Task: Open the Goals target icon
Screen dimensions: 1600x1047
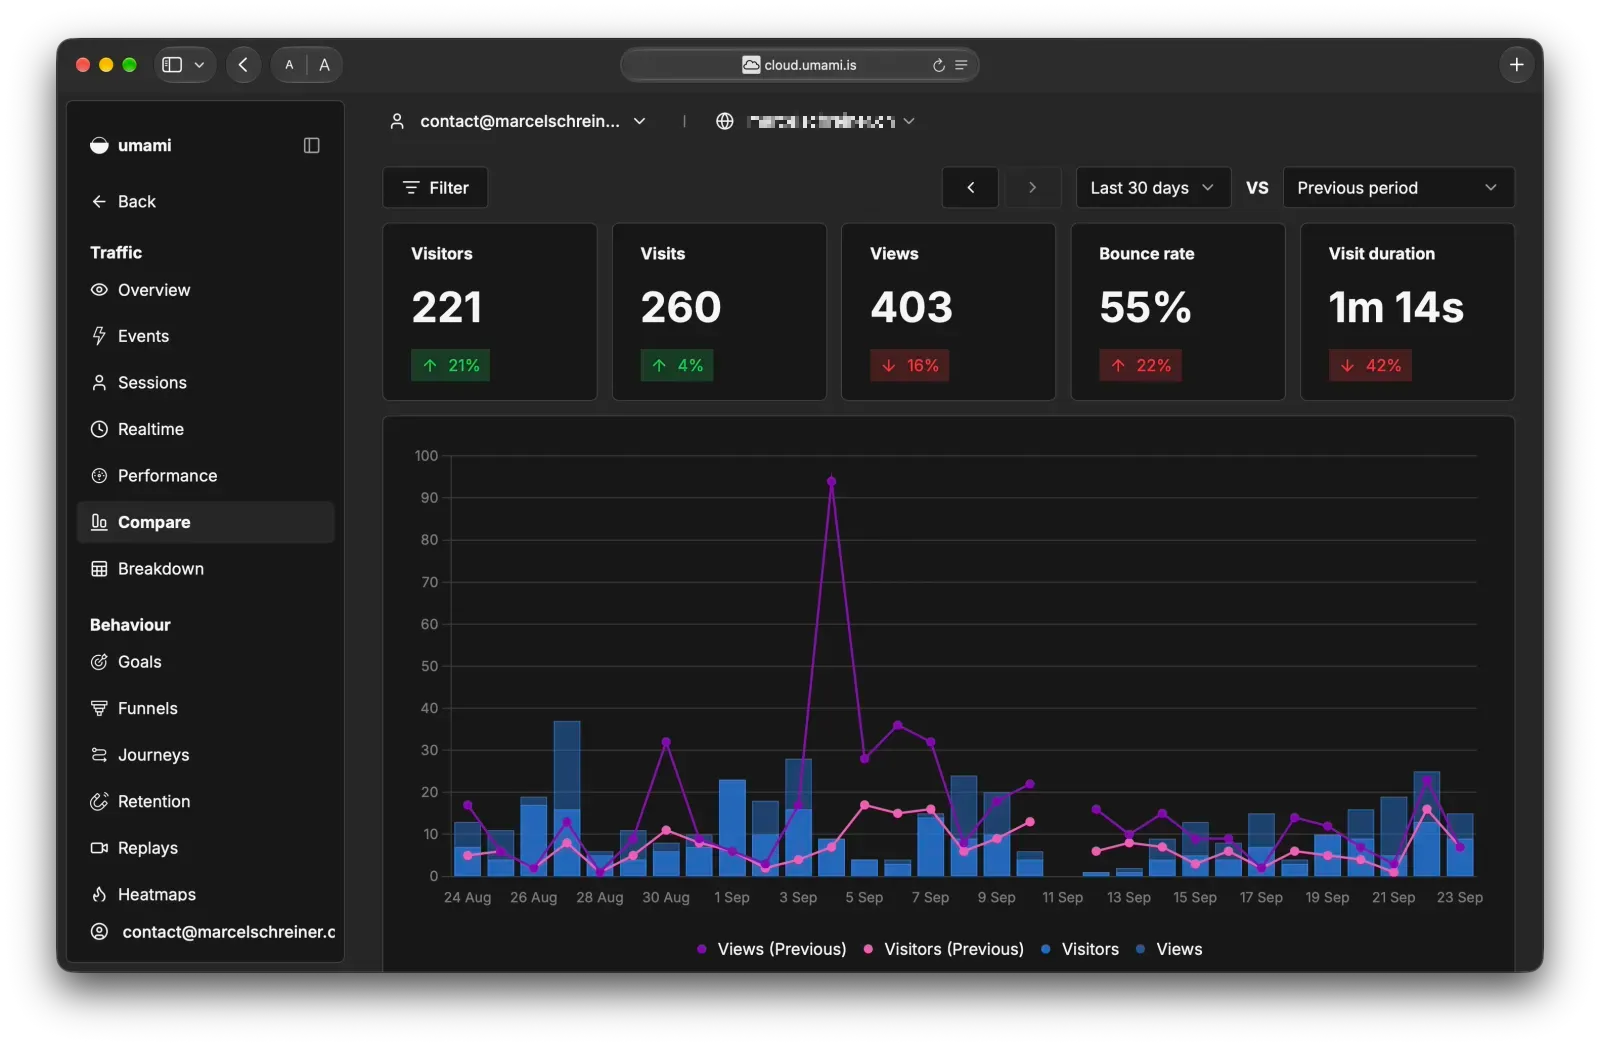Action: coord(99,662)
